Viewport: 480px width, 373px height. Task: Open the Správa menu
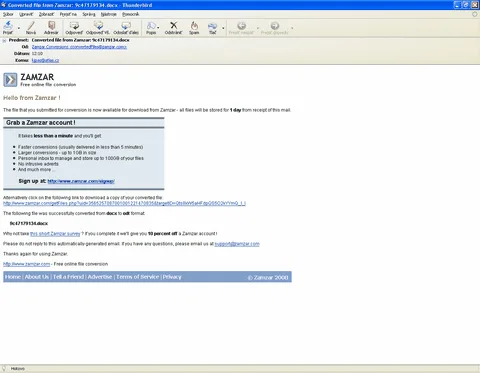coord(89,14)
